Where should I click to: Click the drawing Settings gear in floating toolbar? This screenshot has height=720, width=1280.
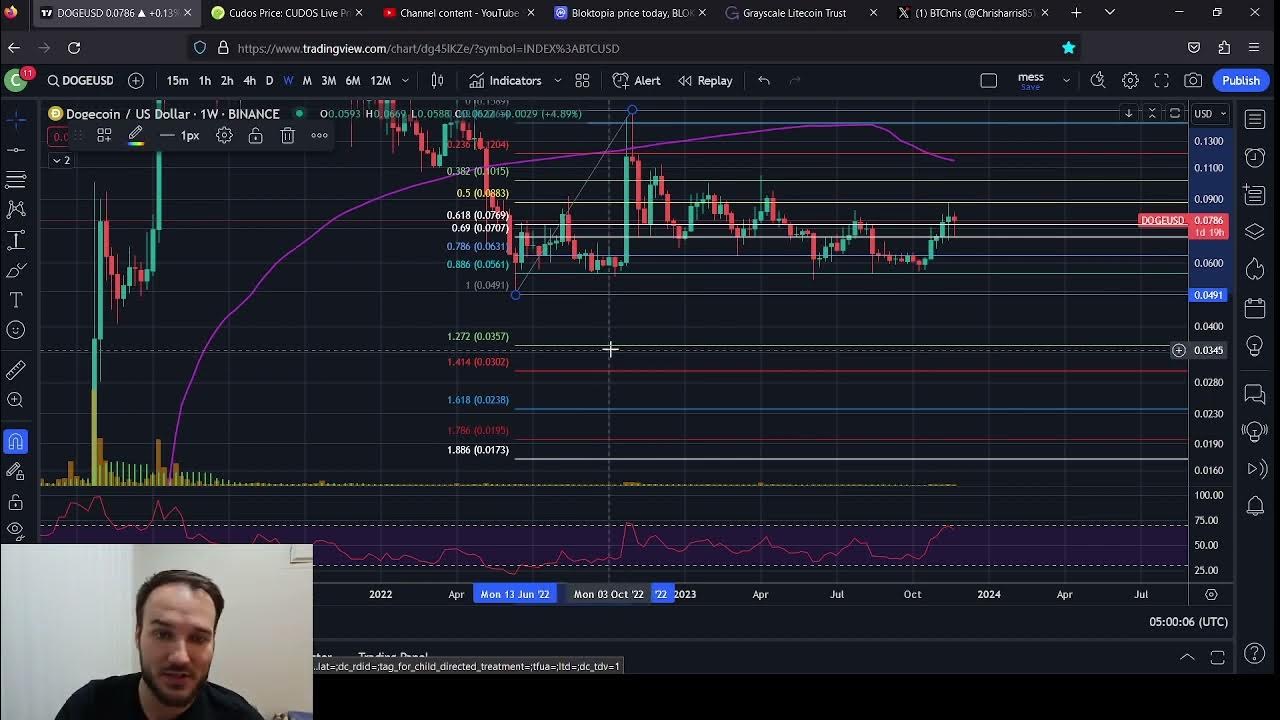224,136
